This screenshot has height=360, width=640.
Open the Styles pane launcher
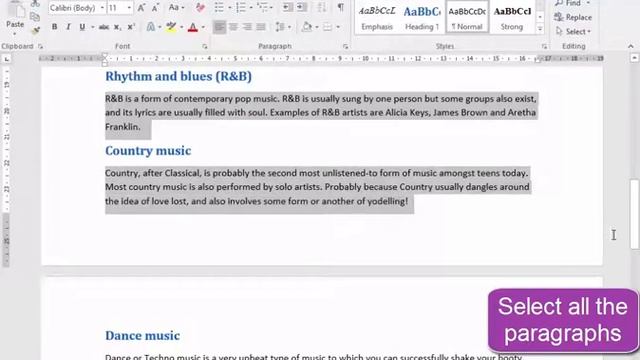[544, 47]
